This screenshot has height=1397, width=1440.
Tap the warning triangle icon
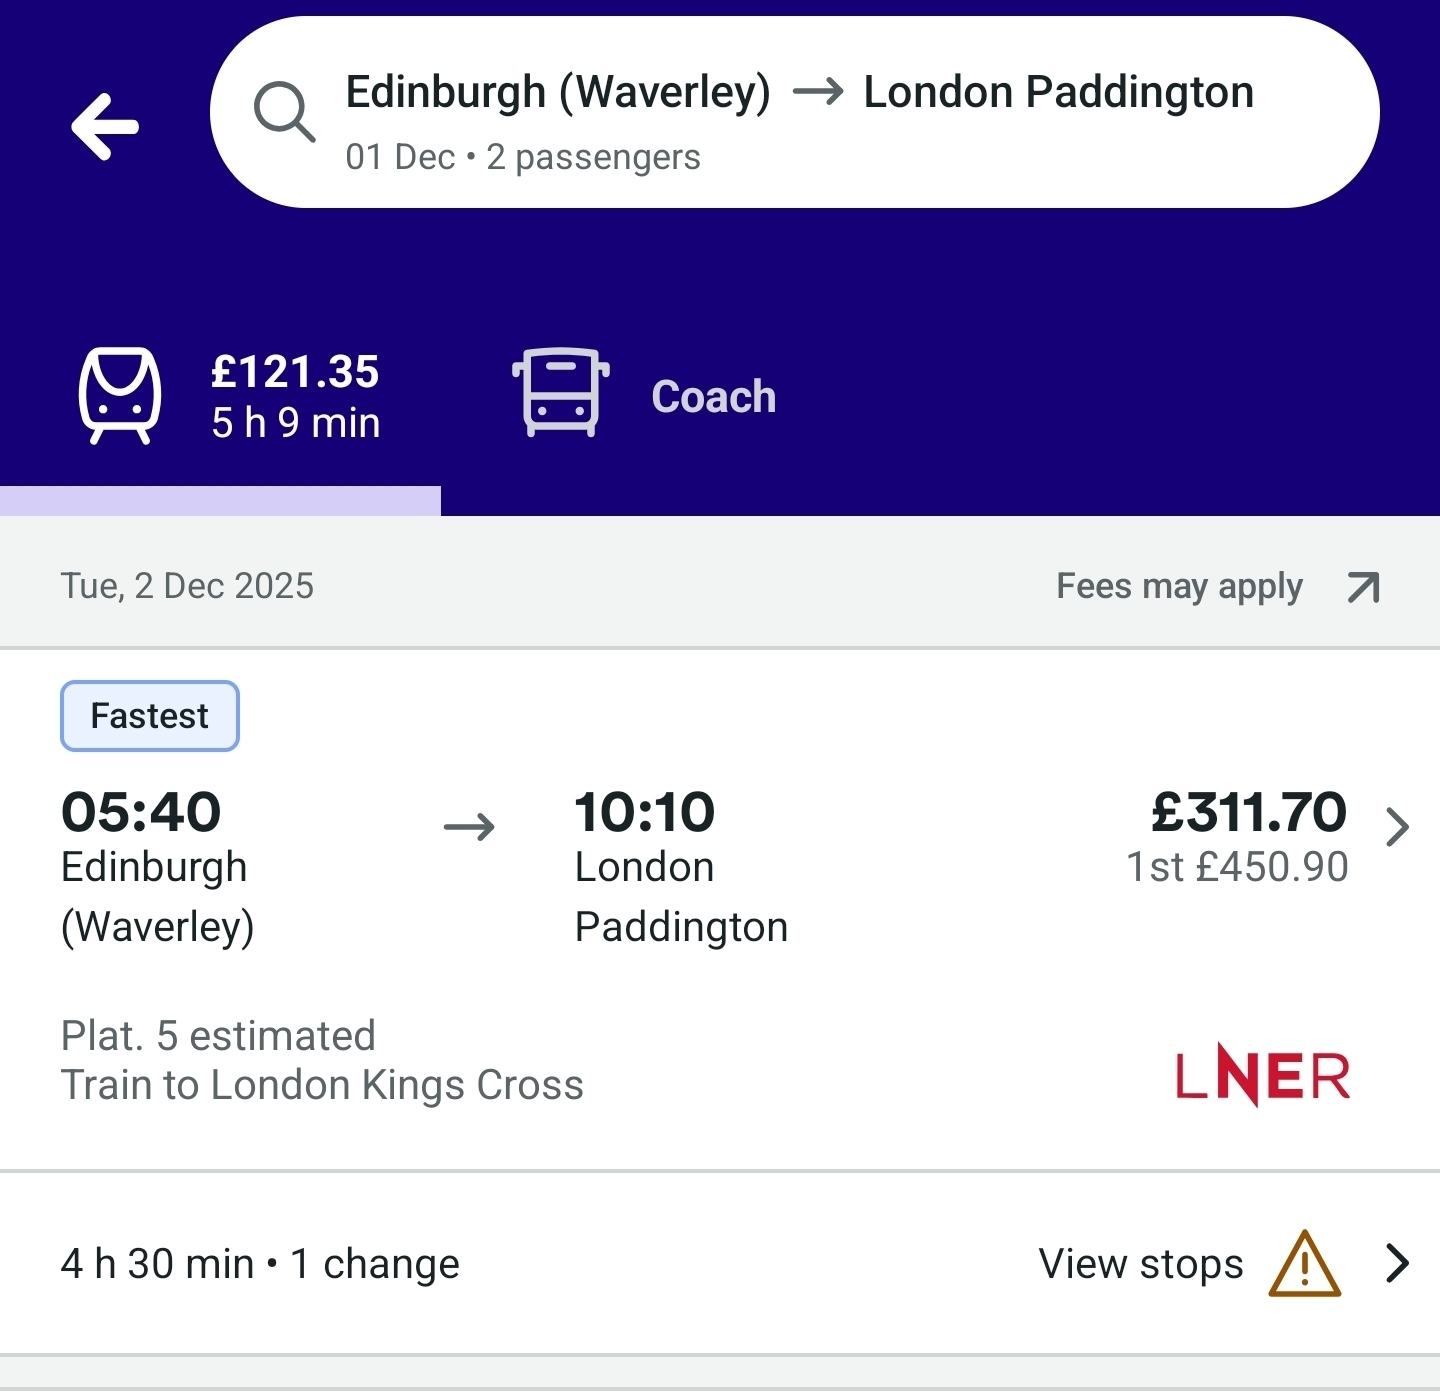point(1304,1265)
